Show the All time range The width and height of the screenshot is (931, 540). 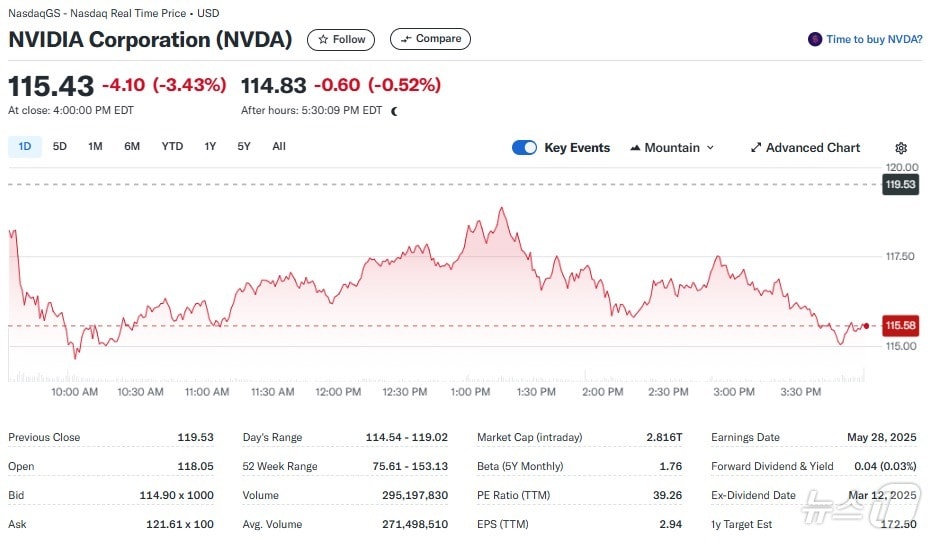pyautogui.click(x=279, y=147)
